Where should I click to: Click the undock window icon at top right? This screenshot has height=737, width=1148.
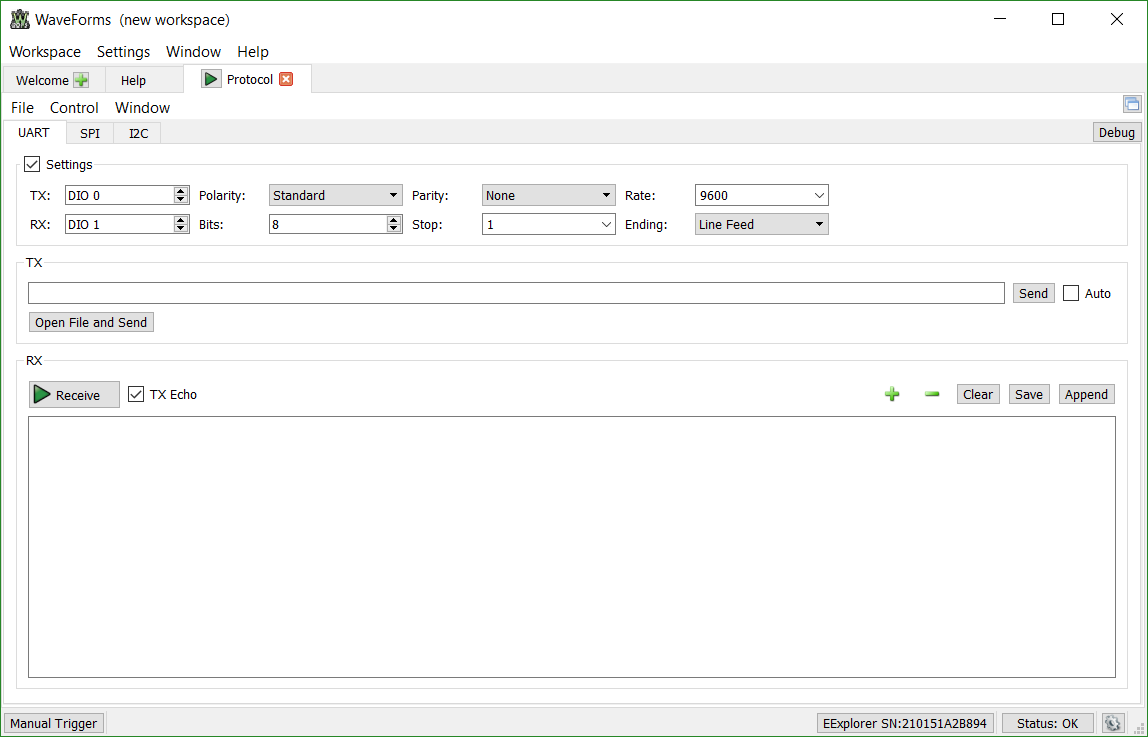1132,104
